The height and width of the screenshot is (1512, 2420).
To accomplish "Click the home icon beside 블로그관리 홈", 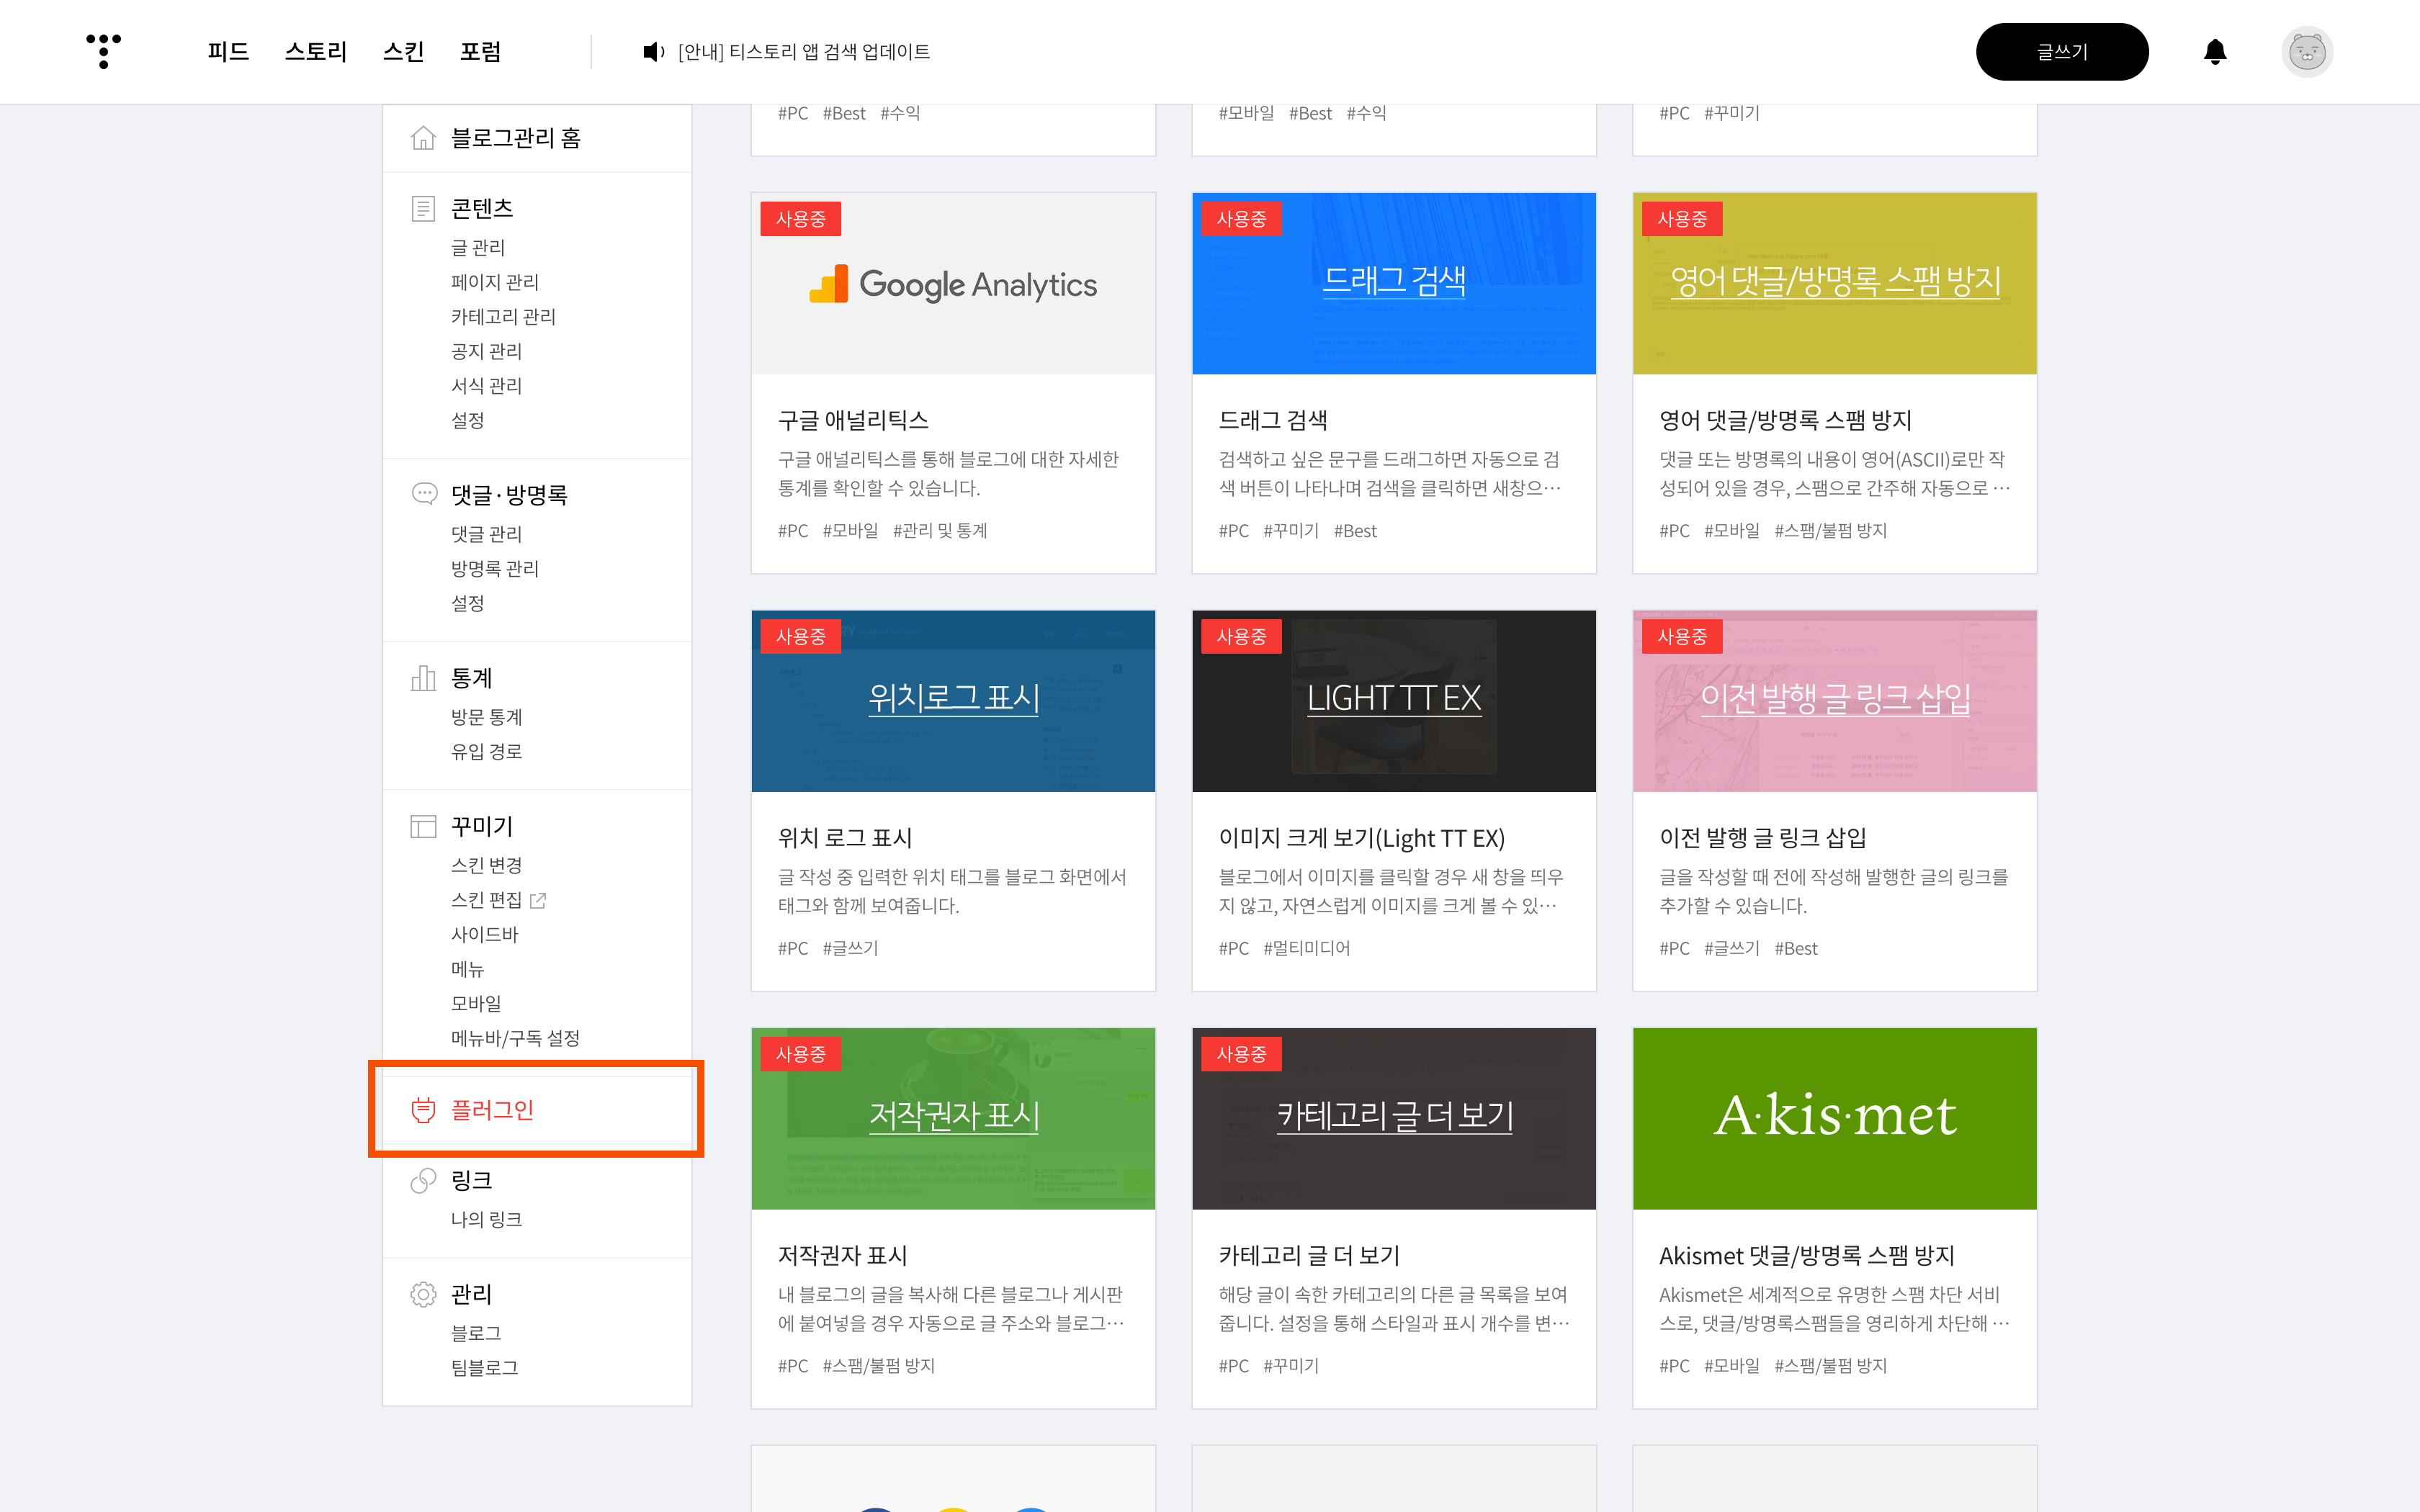I will 423,138.
